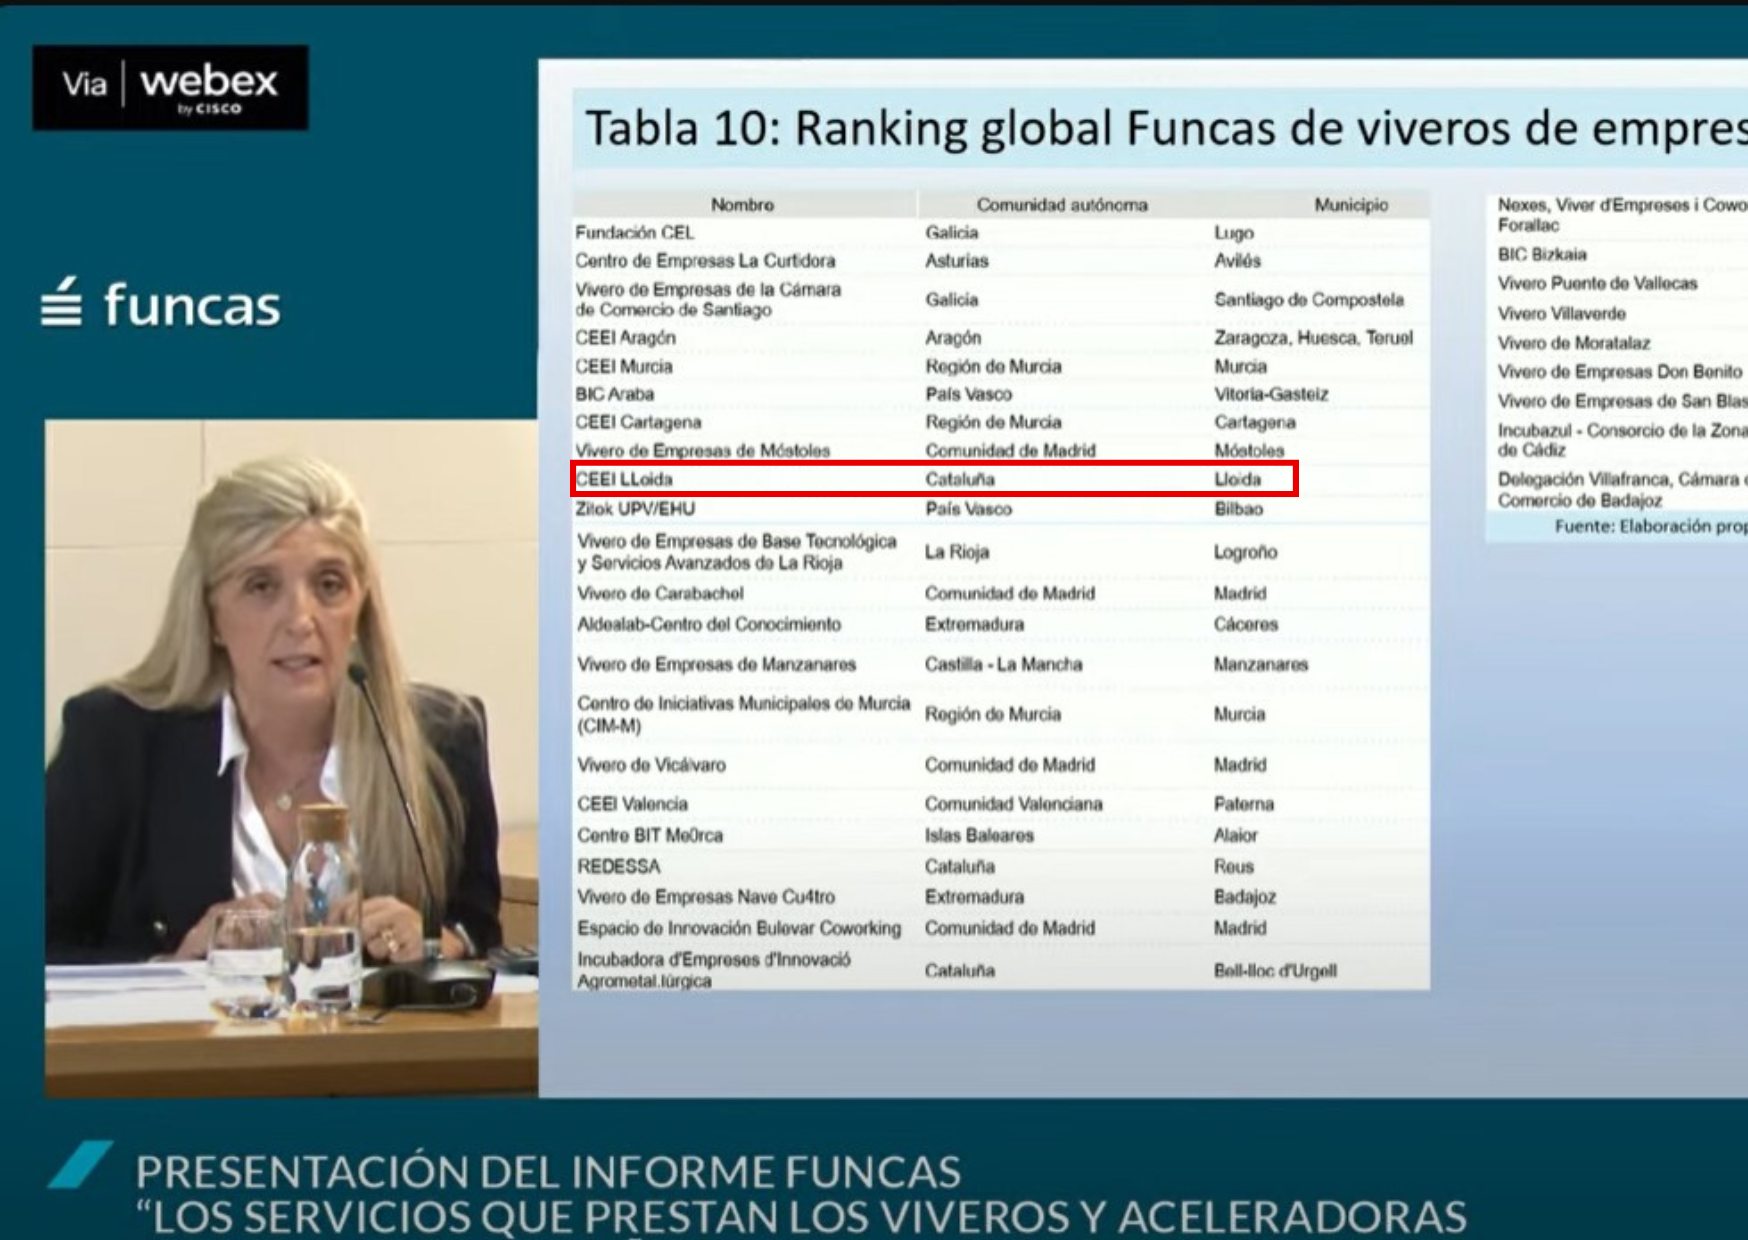Click the Municipio column header

pos(1350,205)
